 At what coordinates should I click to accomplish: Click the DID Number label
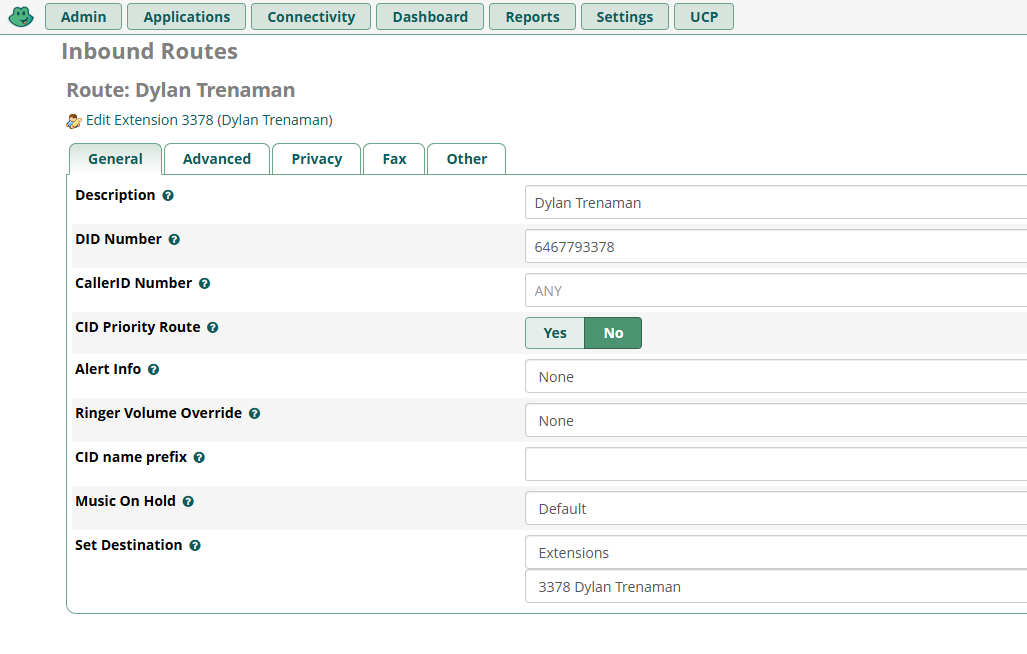(119, 239)
